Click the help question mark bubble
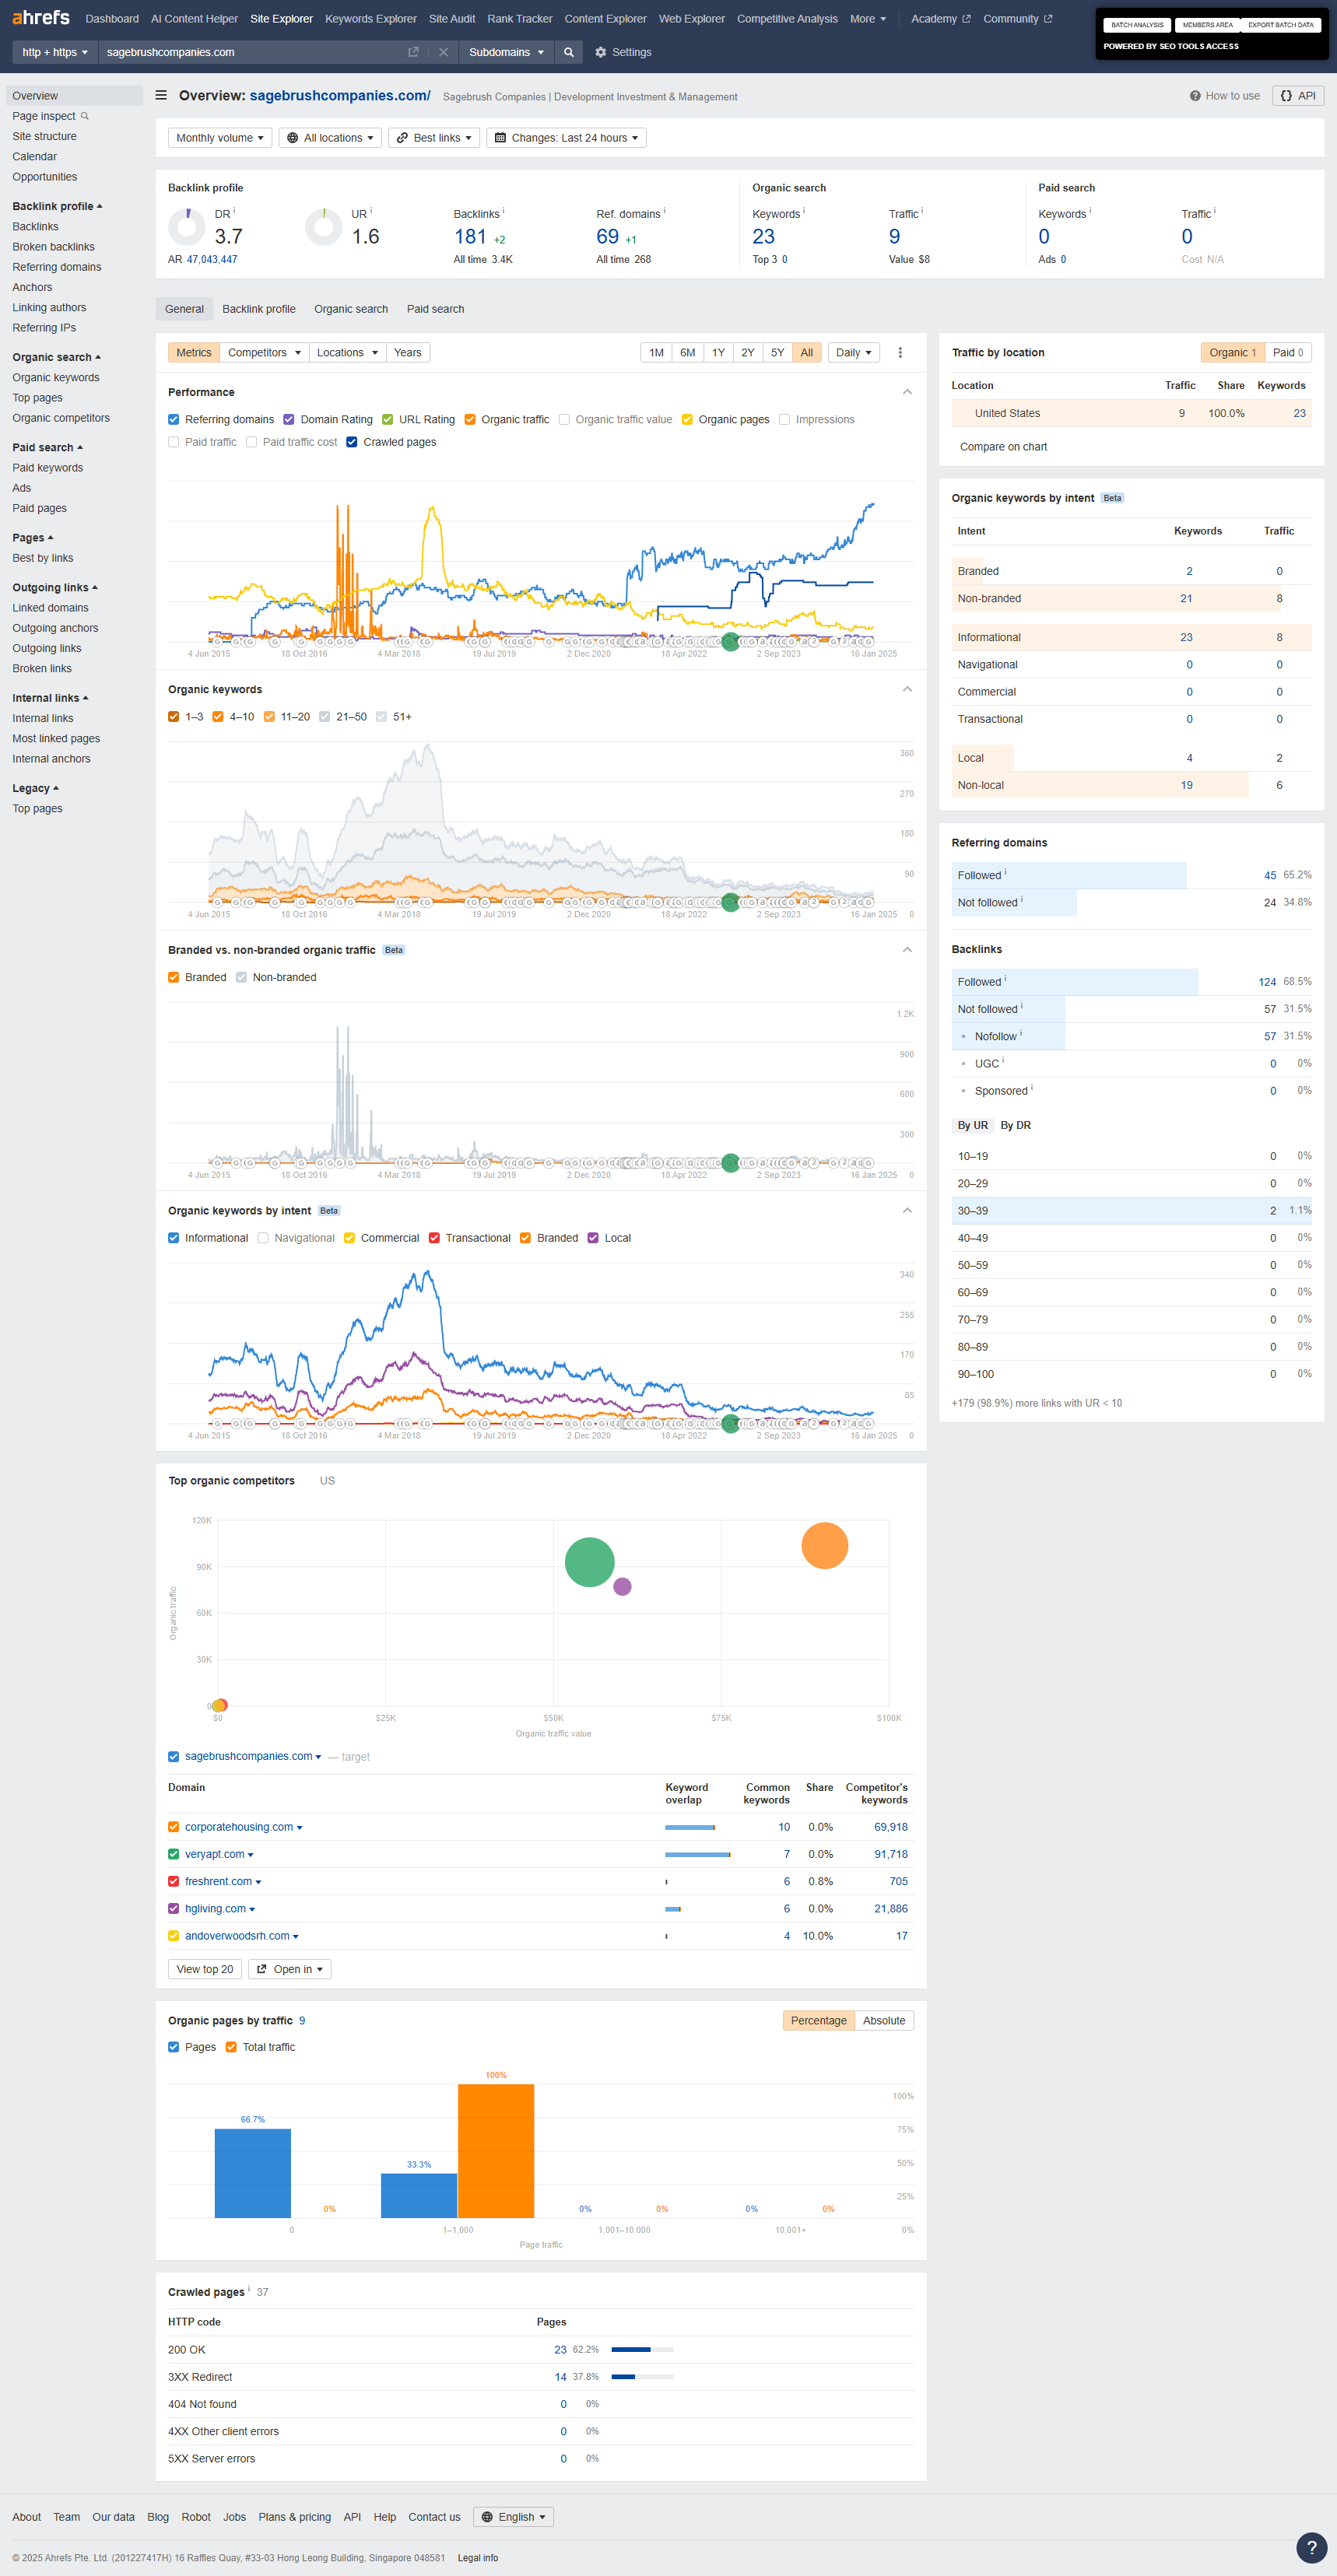The height and width of the screenshot is (2576, 1337). point(1311,2547)
